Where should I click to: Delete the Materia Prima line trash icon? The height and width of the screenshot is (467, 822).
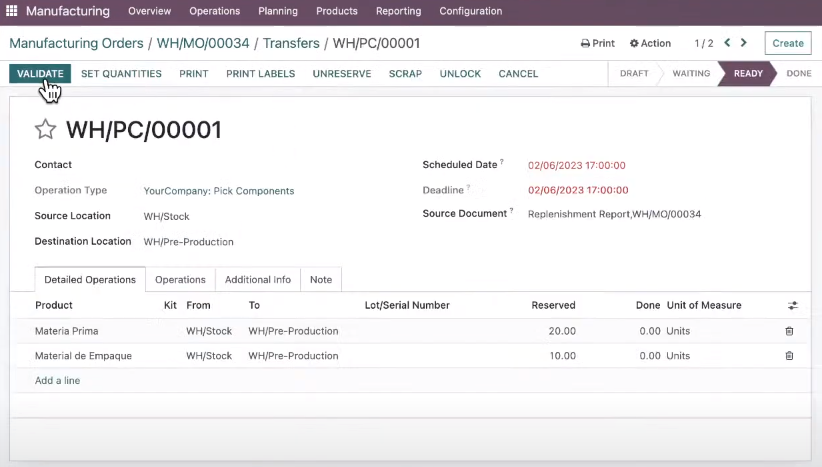pyautogui.click(x=789, y=331)
